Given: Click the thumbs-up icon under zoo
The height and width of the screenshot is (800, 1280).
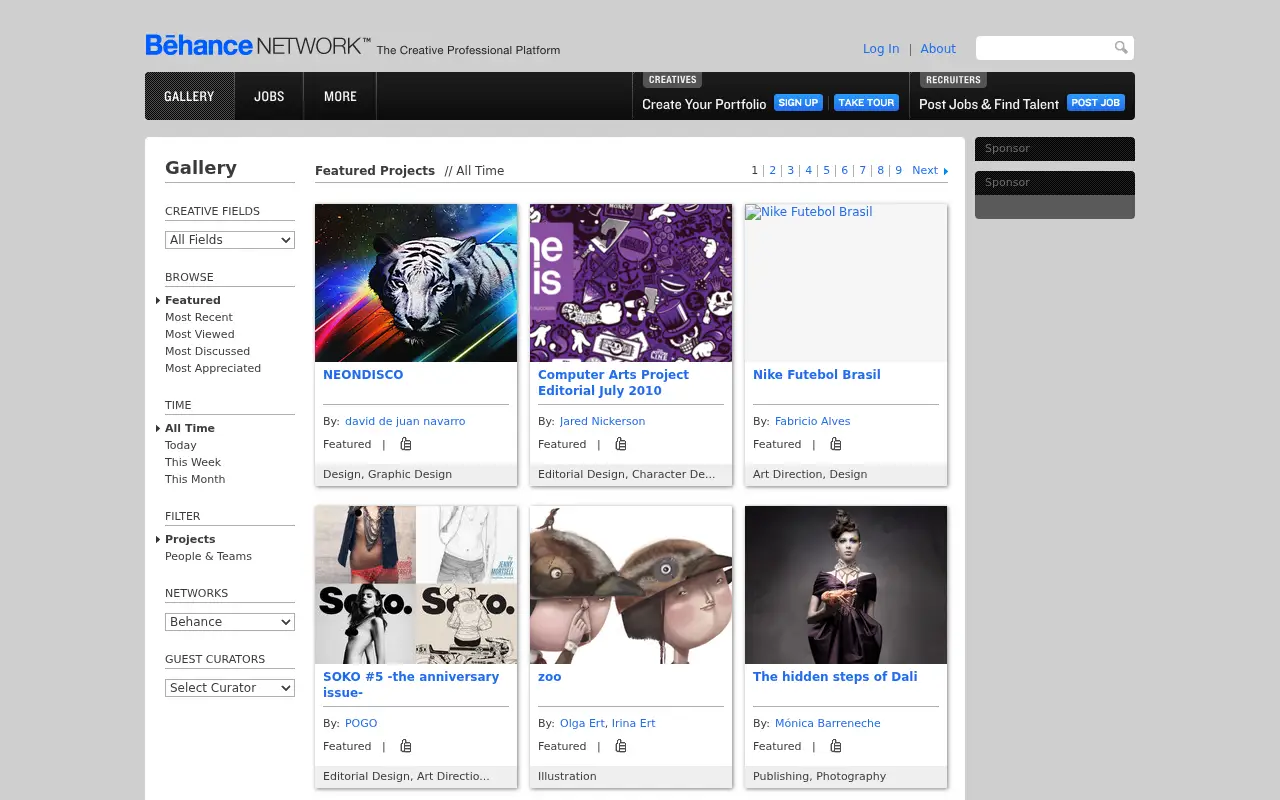Looking at the screenshot, I should pos(621,746).
